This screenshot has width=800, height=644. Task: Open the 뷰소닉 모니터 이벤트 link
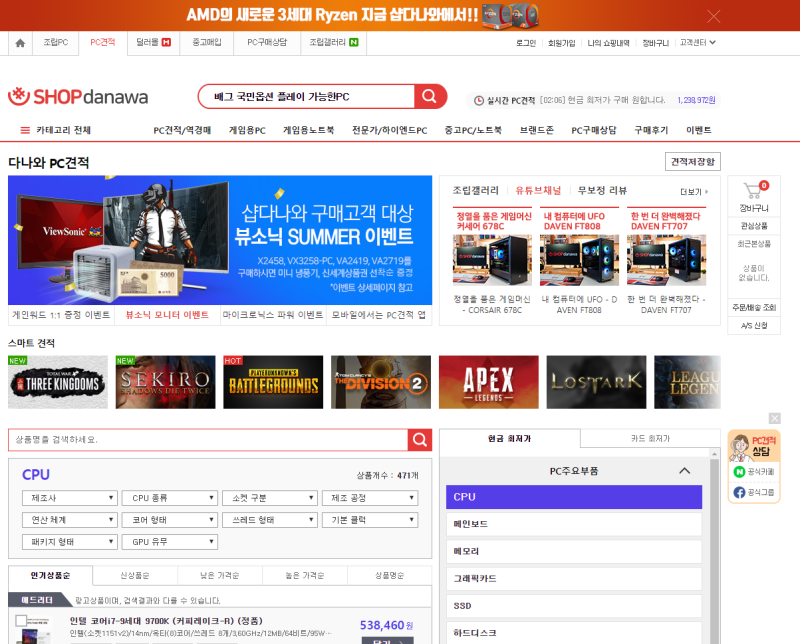(167, 315)
